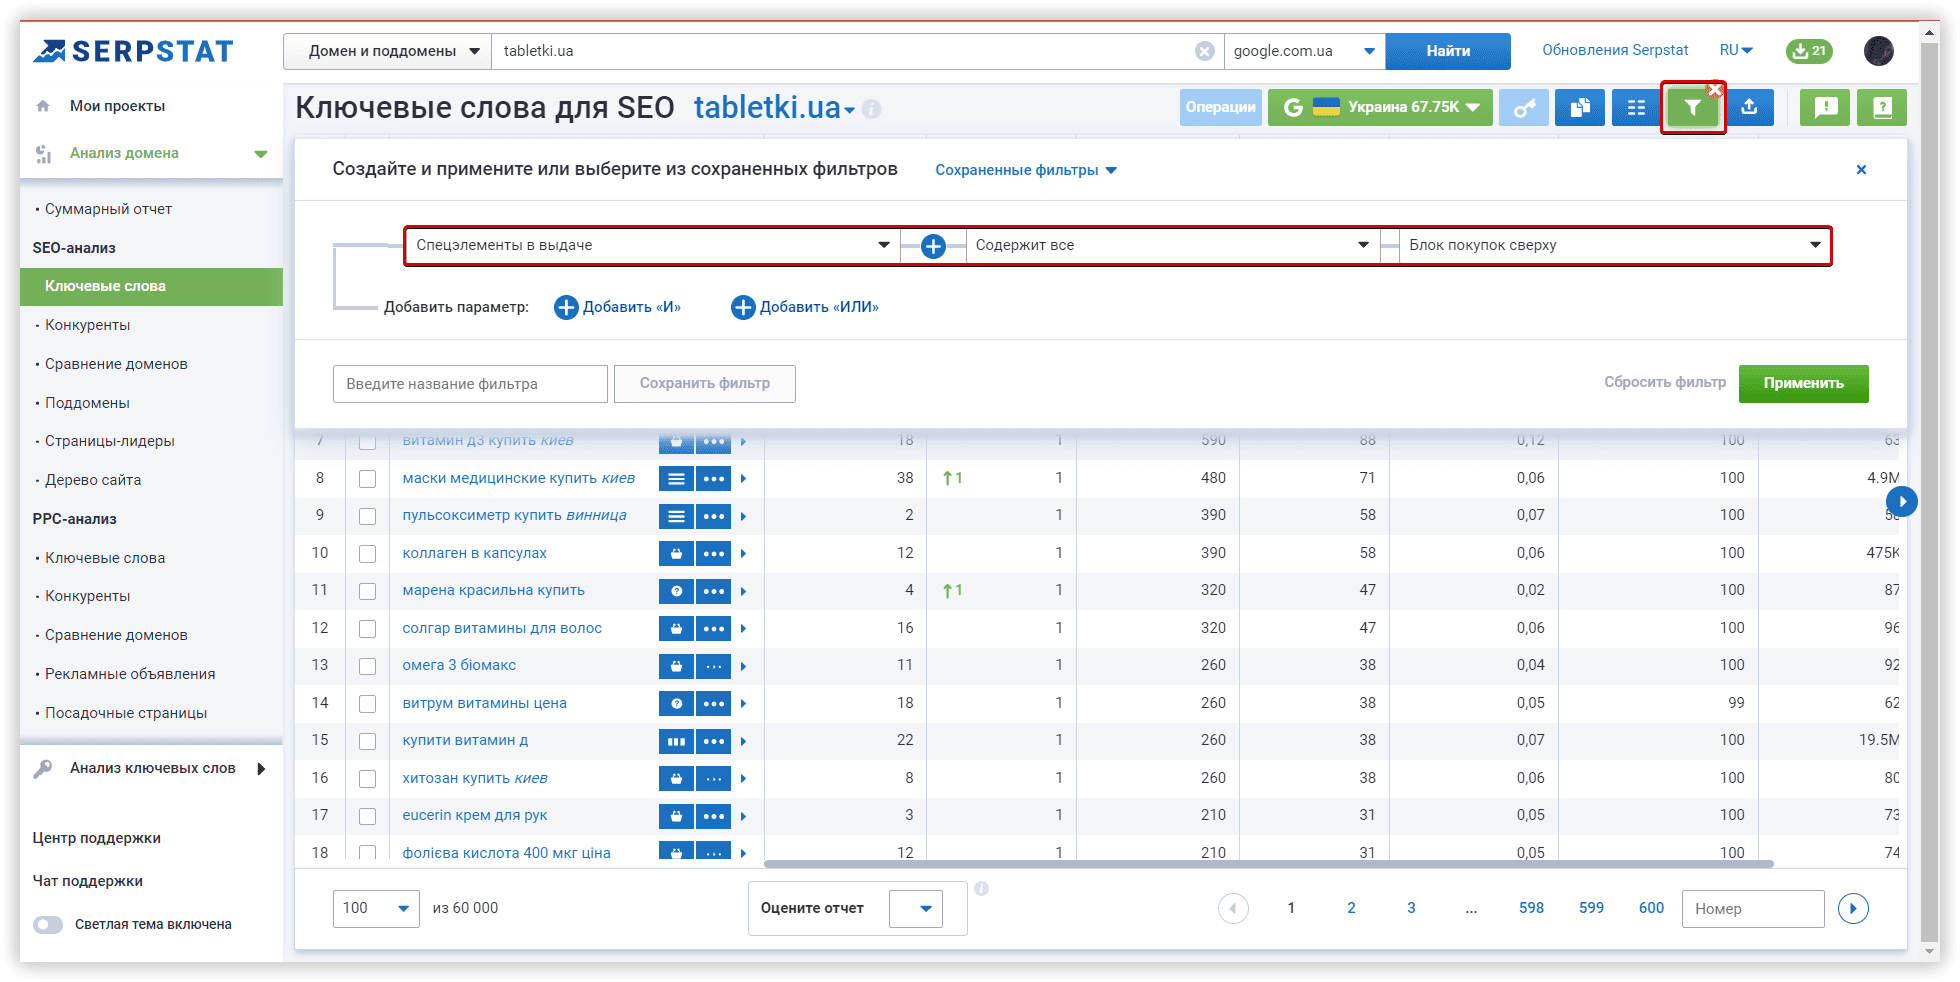Screen dimensions: 1960x982
Task: Click basket icon for омега 3 біомакс
Action: coord(676,666)
